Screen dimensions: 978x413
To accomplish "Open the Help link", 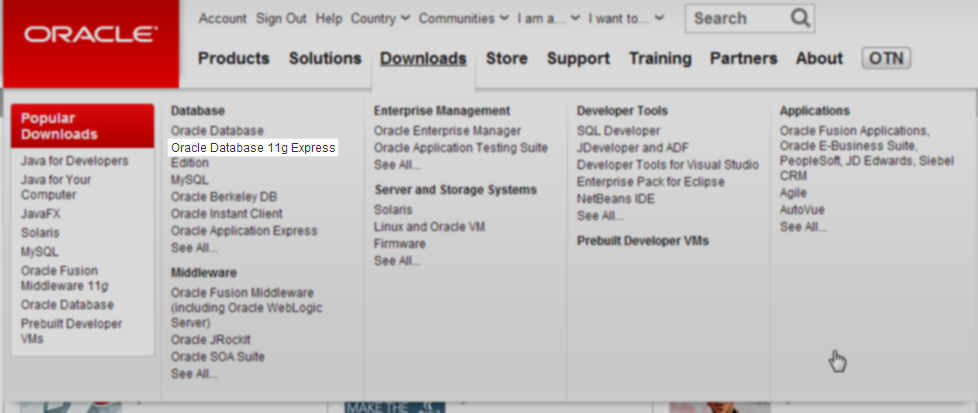I will pyautogui.click(x=329, y=19).
